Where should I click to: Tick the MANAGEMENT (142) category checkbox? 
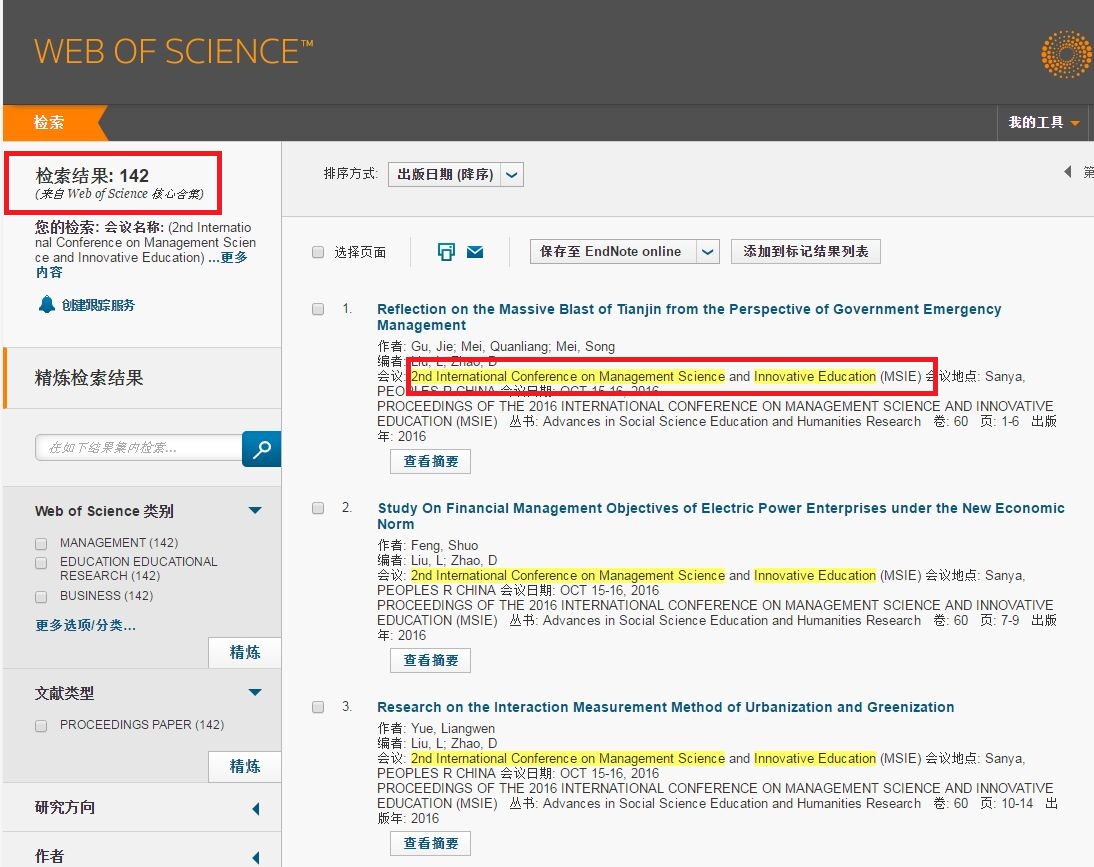click(41, 543)
